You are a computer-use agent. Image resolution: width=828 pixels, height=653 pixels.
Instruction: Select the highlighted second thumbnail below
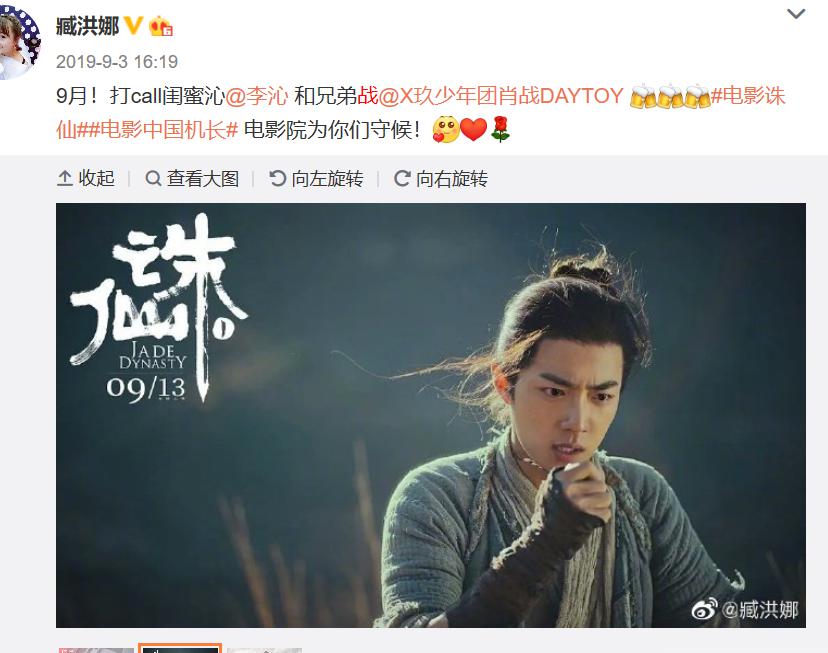(x=180, y=648)
